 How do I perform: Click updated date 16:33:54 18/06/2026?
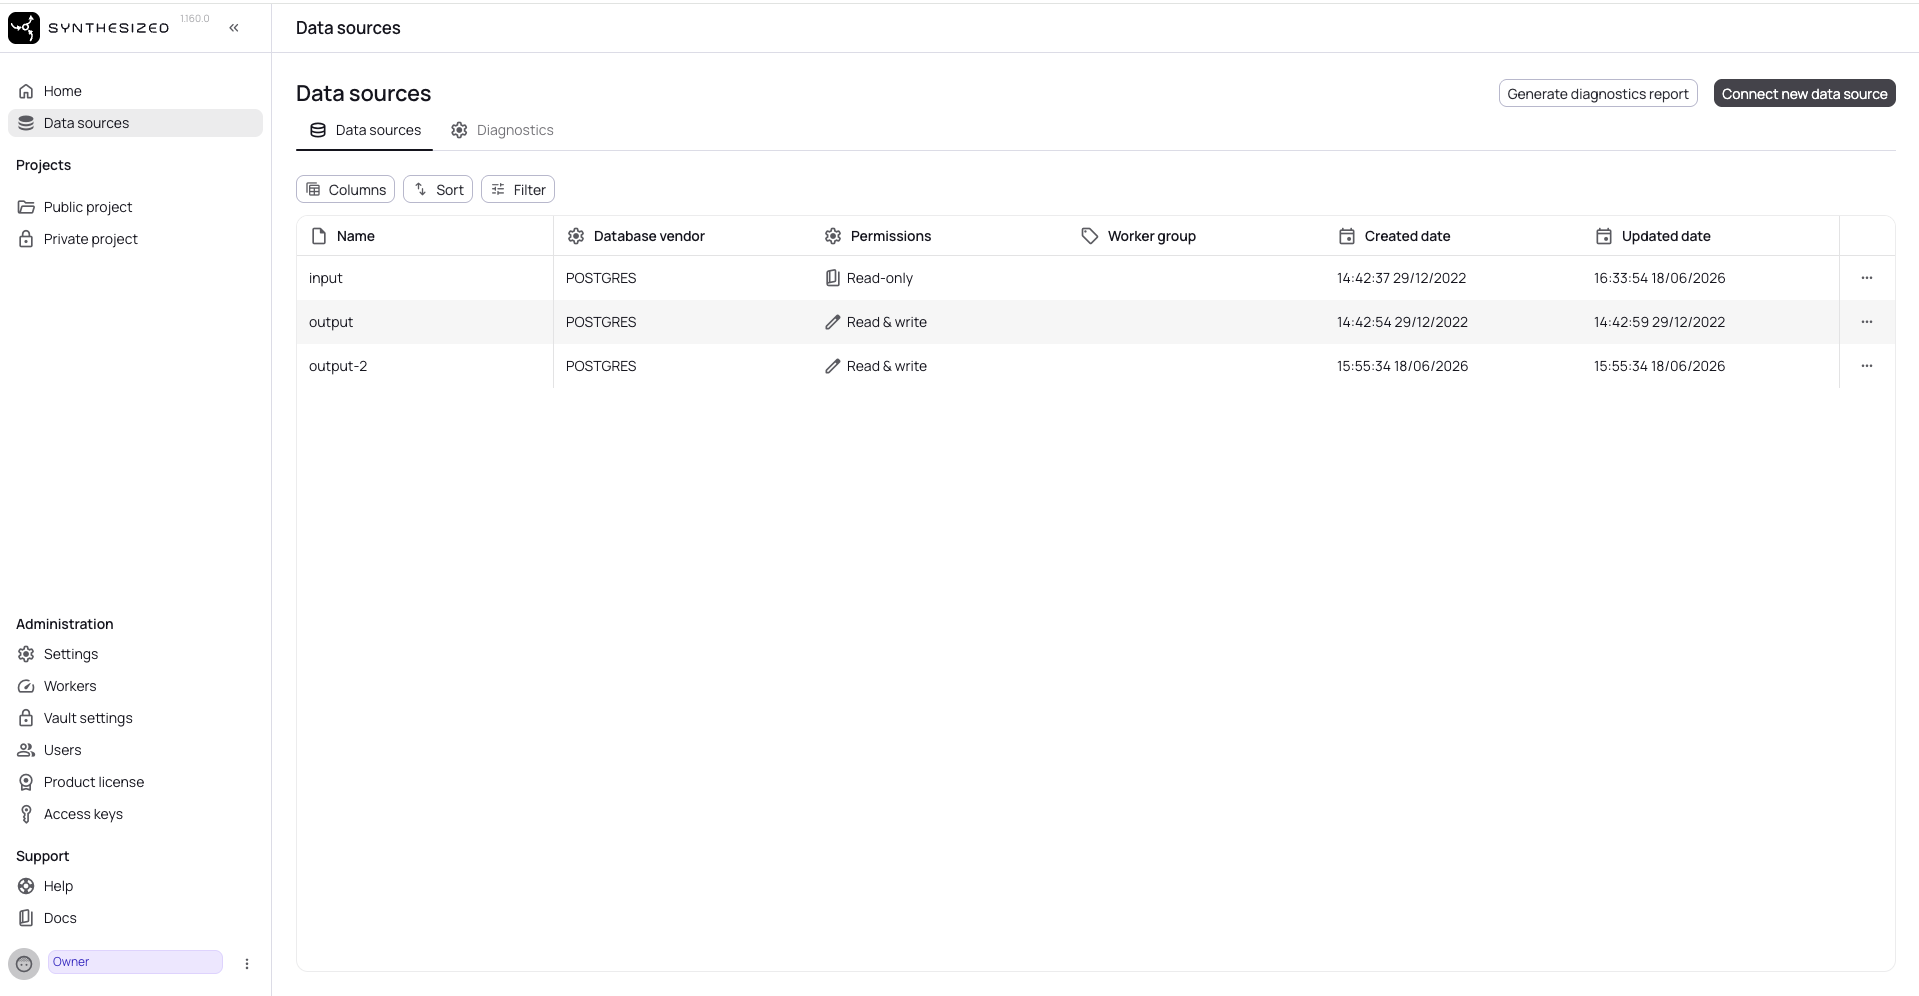[1660, 278]
